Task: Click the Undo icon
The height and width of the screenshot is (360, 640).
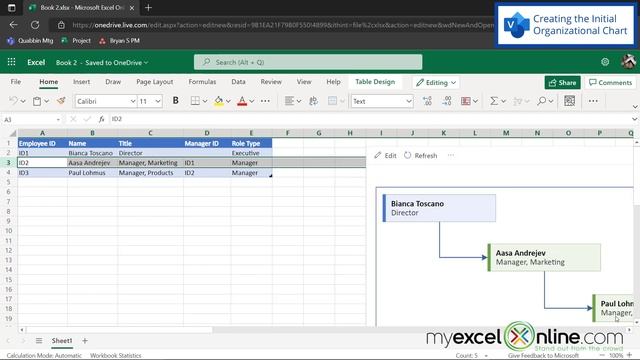Action: tap(13, 101)
